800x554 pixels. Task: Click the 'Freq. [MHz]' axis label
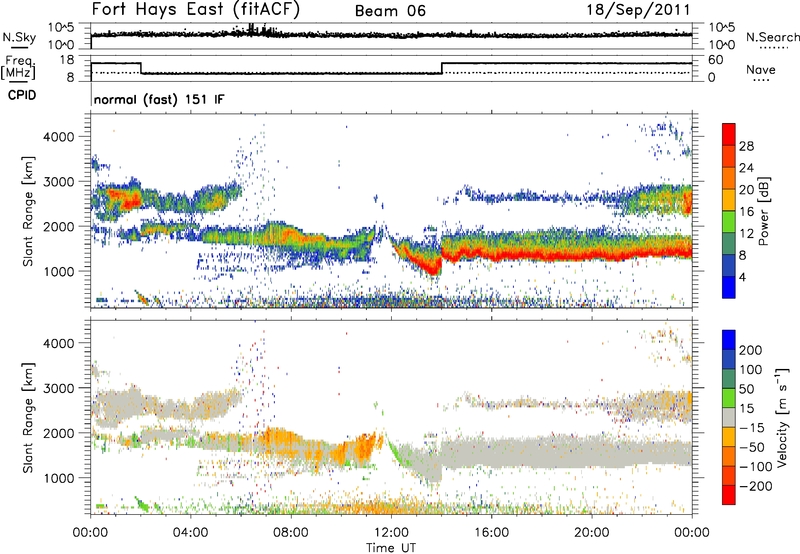18,67
